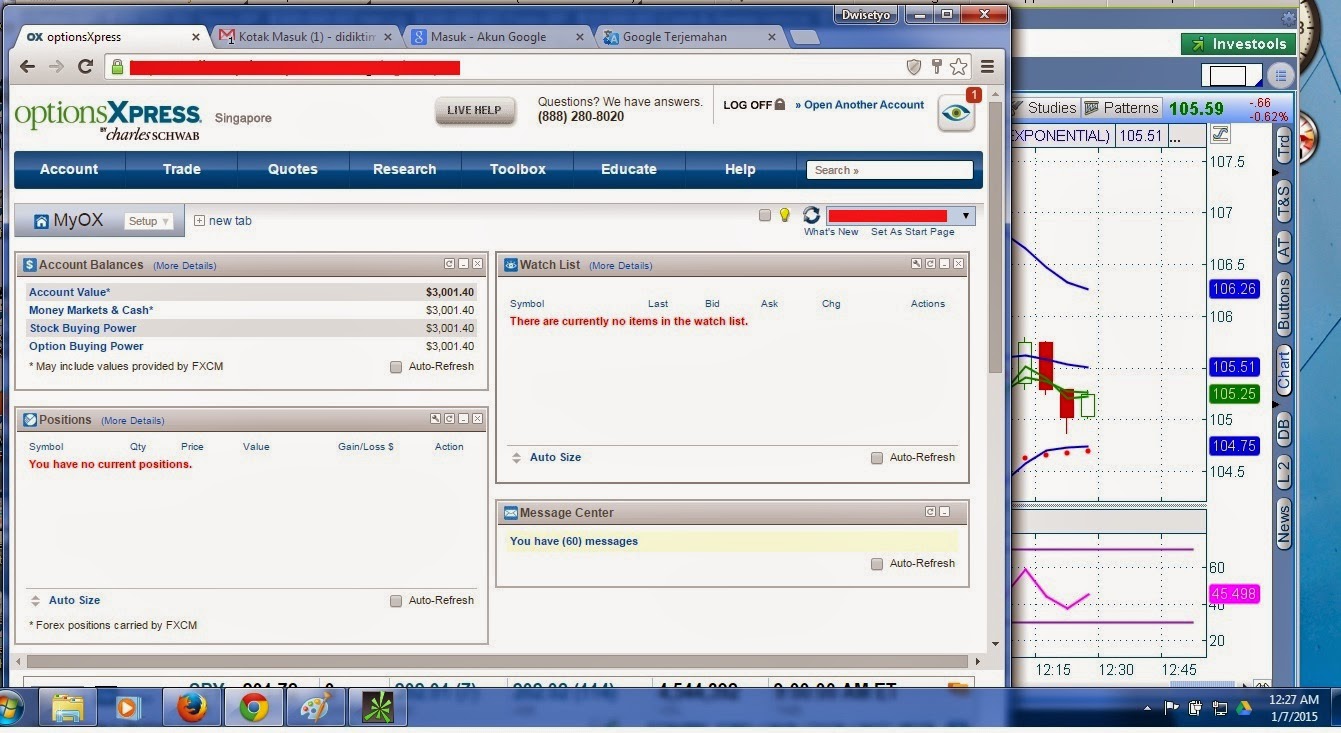This screenshot has width=1341, height=733.
Task: Open Firefox from the taskbar
Action: (191, 708)
